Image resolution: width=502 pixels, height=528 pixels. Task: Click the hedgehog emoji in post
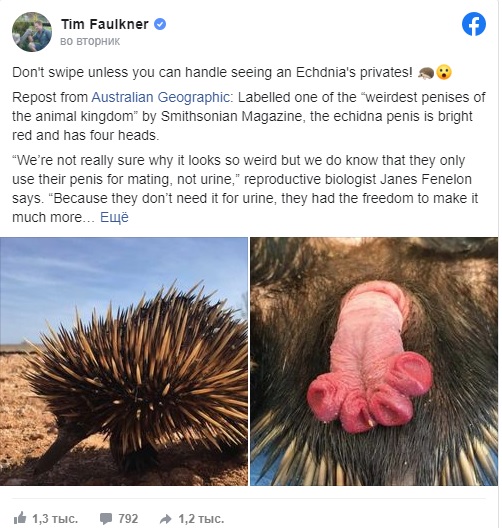[x=426, y=72]
